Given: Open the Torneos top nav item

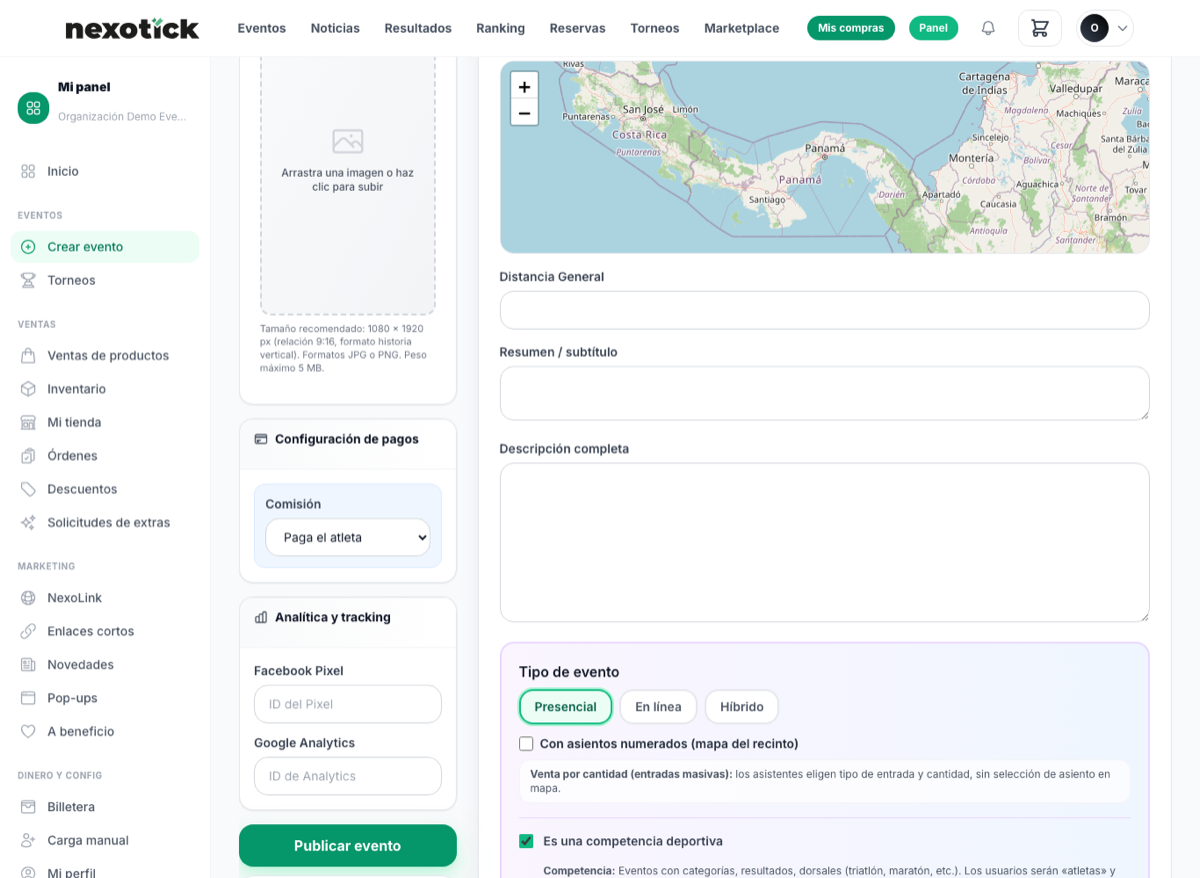Looking at the screenshot, I should tap(655, 28).
